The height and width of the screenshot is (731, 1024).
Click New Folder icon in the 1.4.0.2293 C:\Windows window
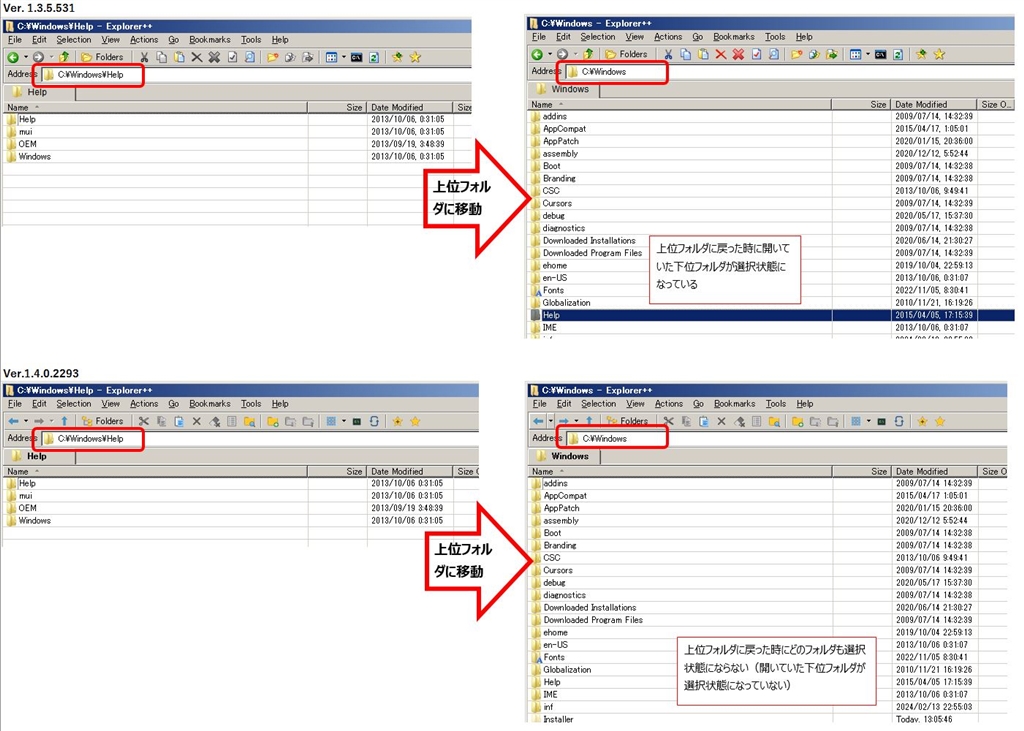pyautogui.click(x=797, y=421)
